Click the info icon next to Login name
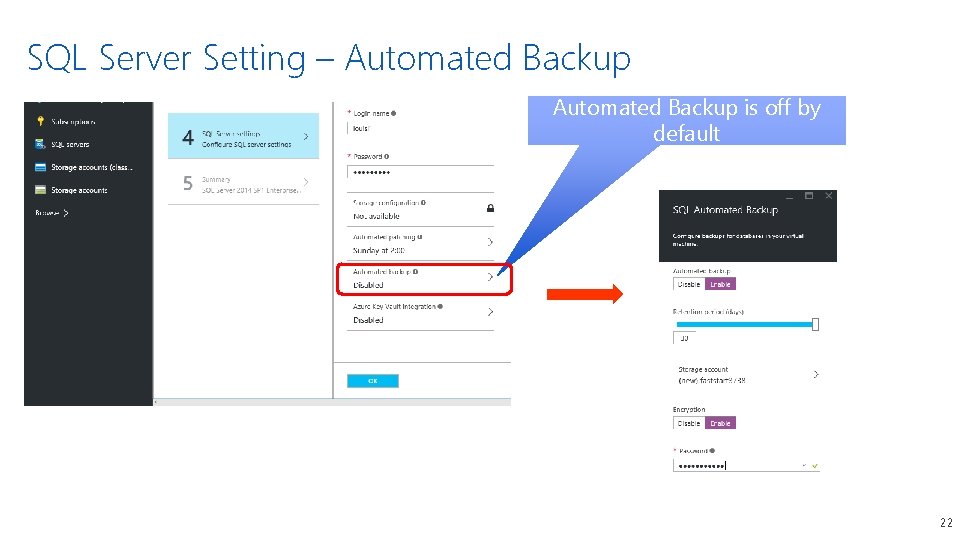960x540 pixels. tap(394, 113)
